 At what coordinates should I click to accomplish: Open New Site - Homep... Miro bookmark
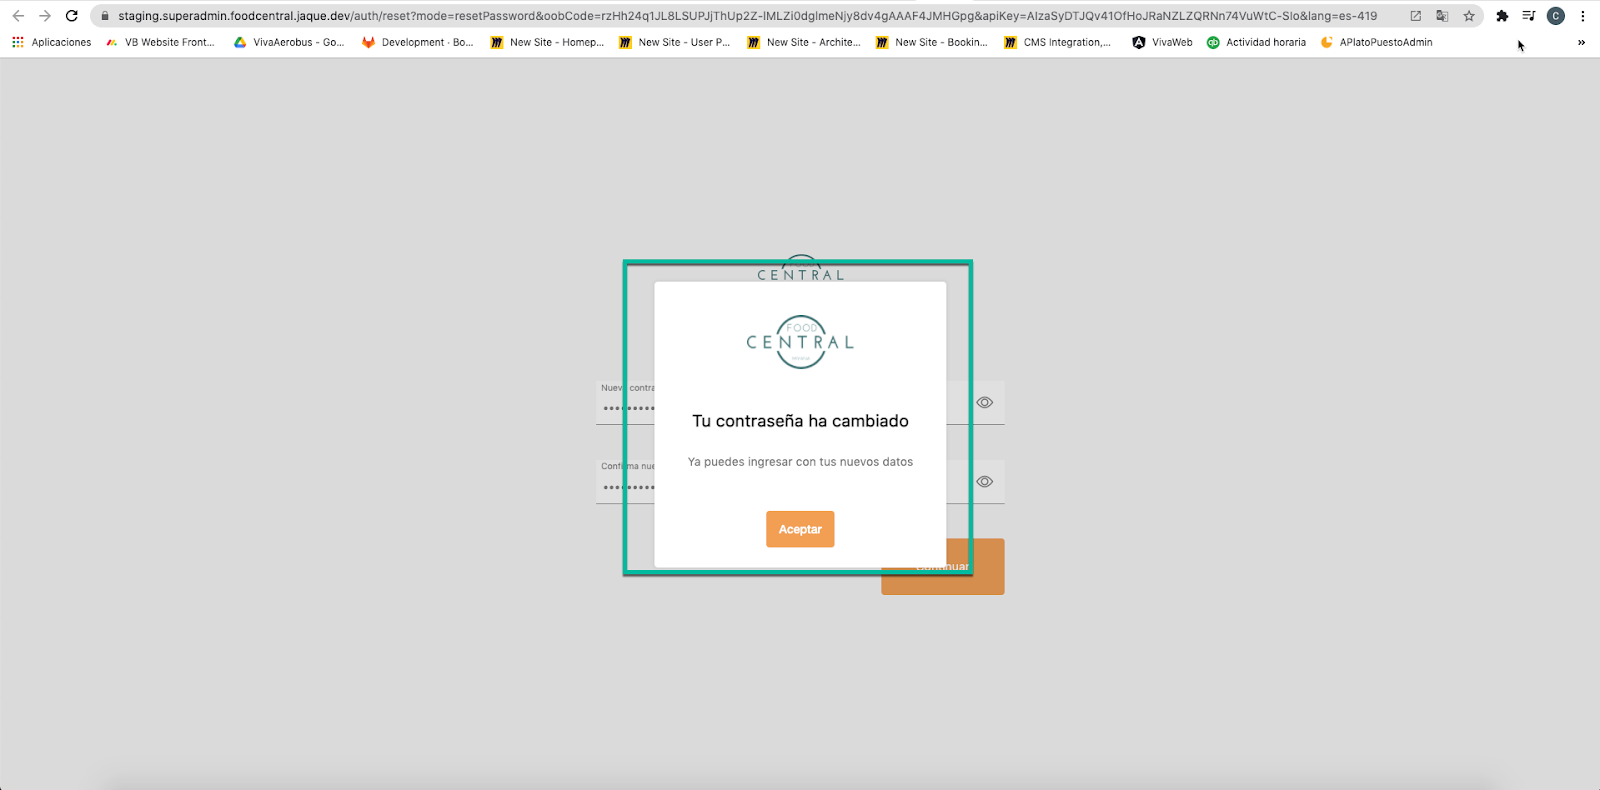click(547, 42)
